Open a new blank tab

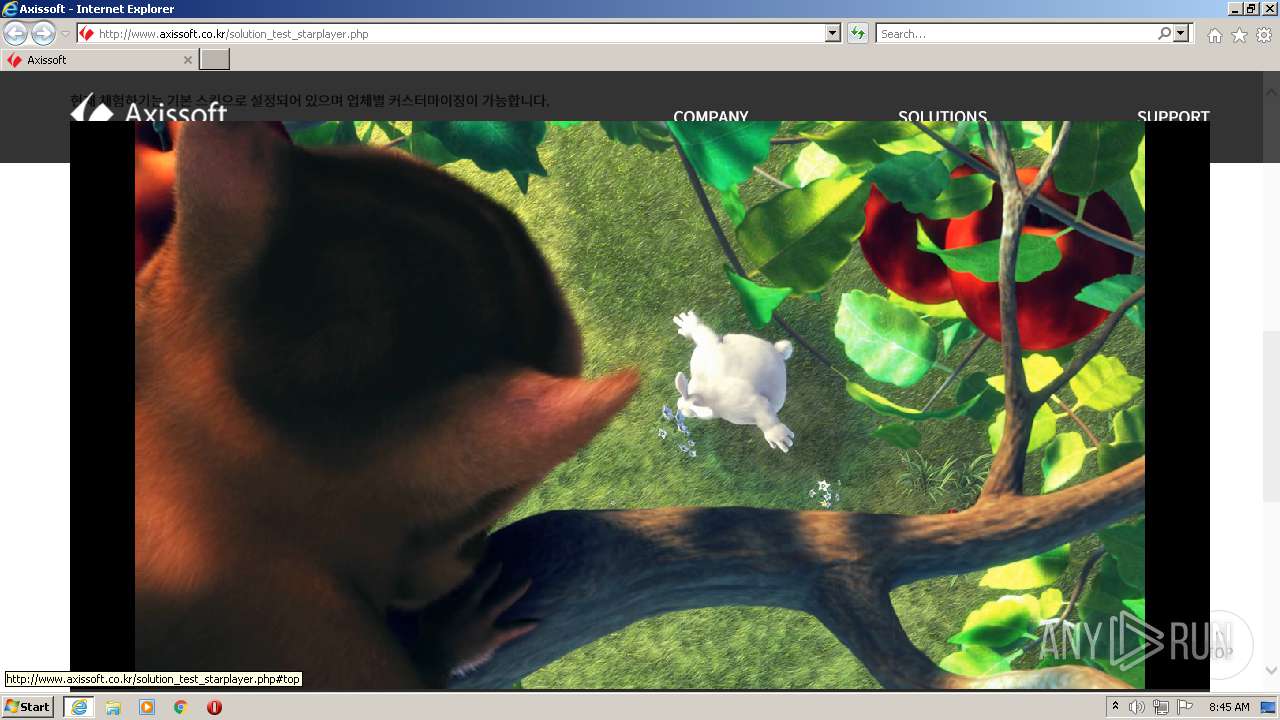(215, 60)
